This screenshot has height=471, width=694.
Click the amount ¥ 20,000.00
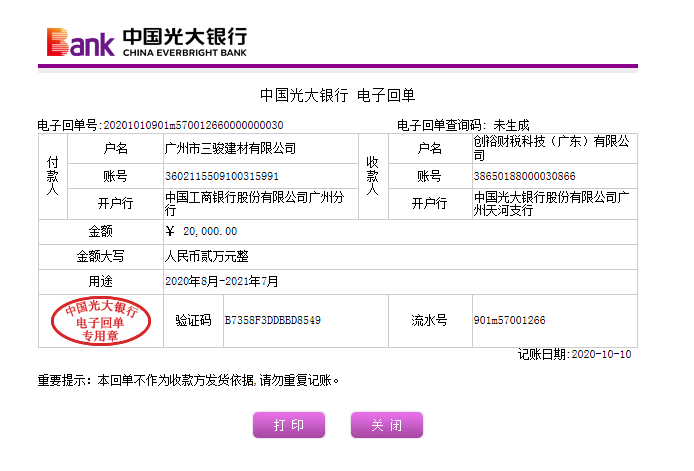pos(201,231)
